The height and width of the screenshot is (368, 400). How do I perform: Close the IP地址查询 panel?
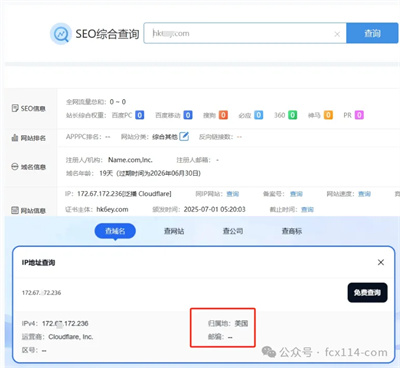click(x=381, y=262)
